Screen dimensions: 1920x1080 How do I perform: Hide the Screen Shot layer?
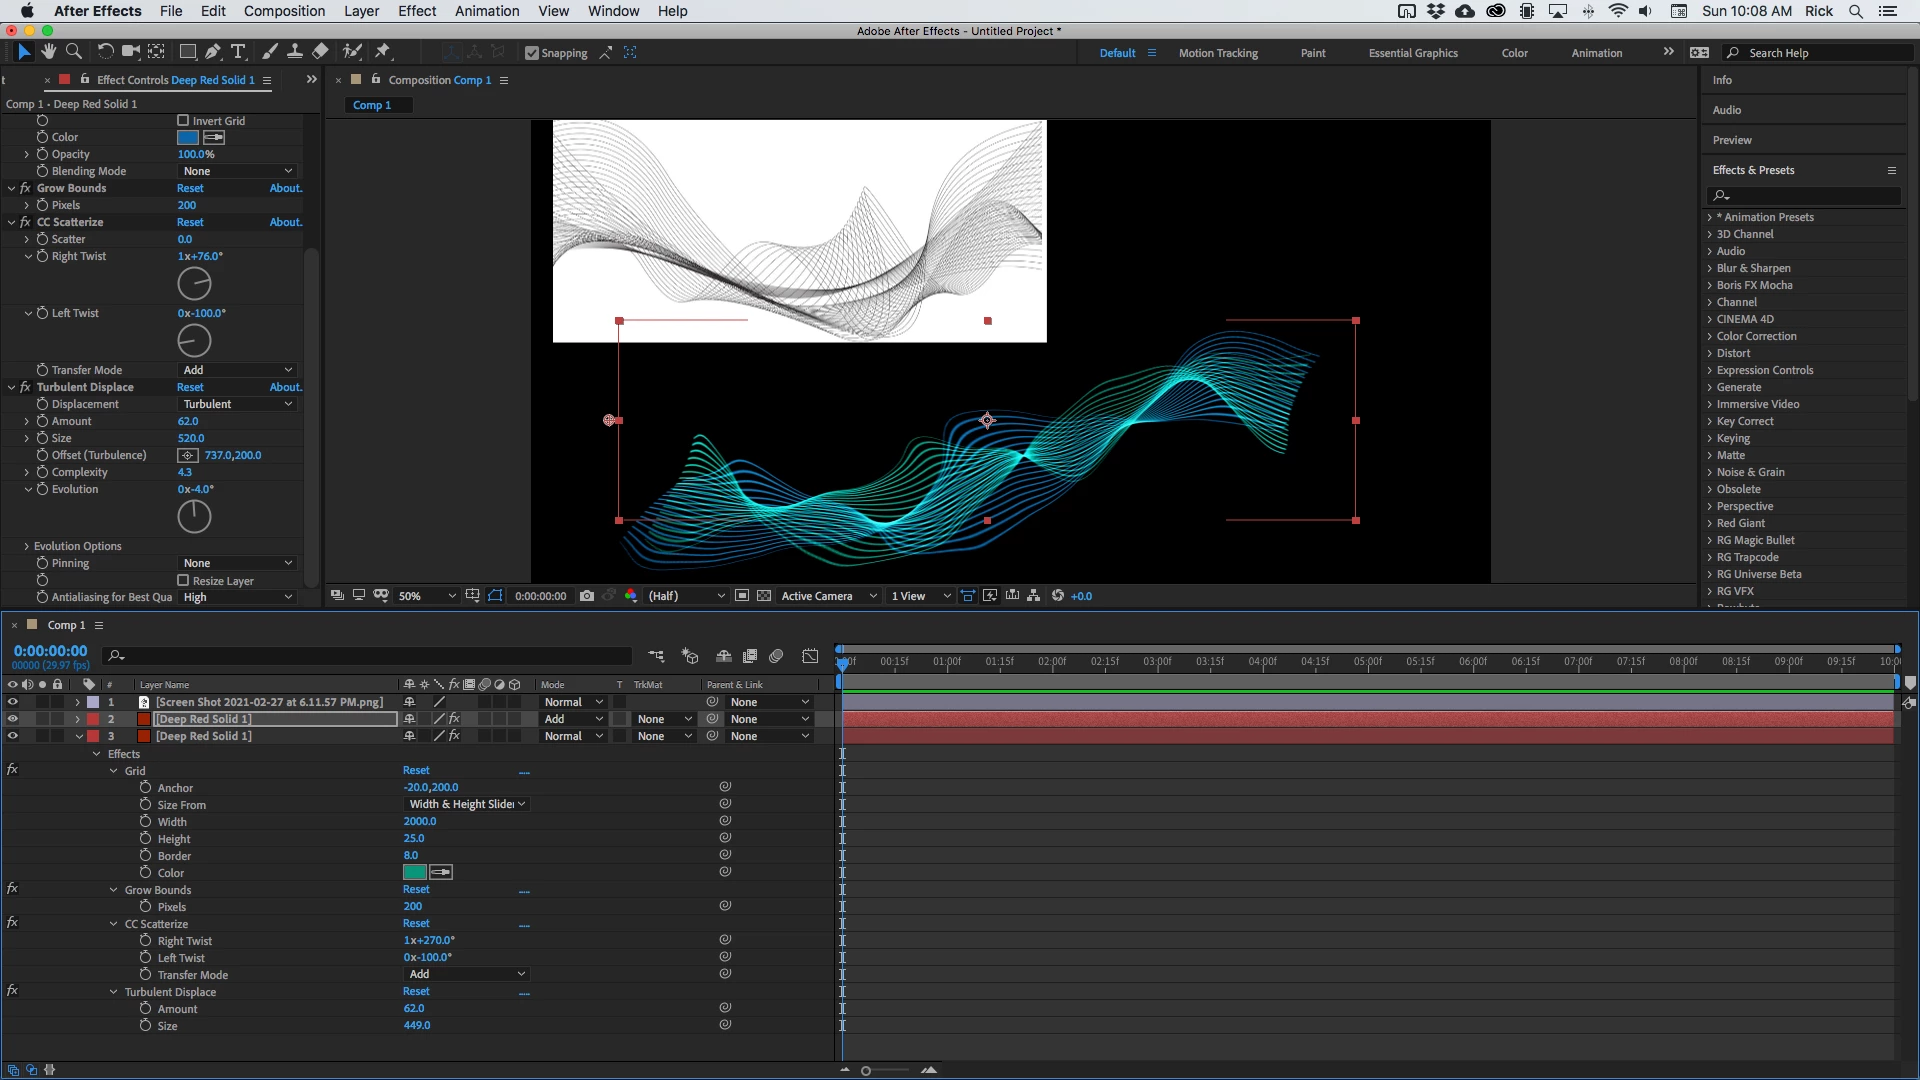(x=12, y=702)
